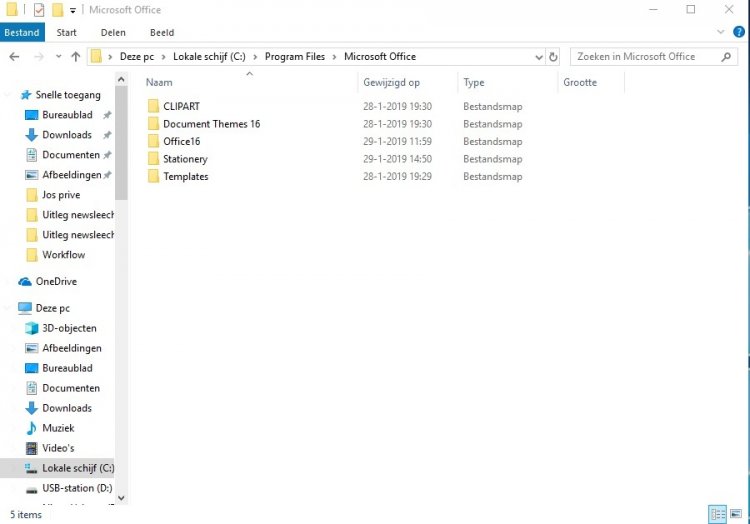Switch to large icons view
Screen dimensions: 750x524
pyautogui.click(x=737, y=514)
